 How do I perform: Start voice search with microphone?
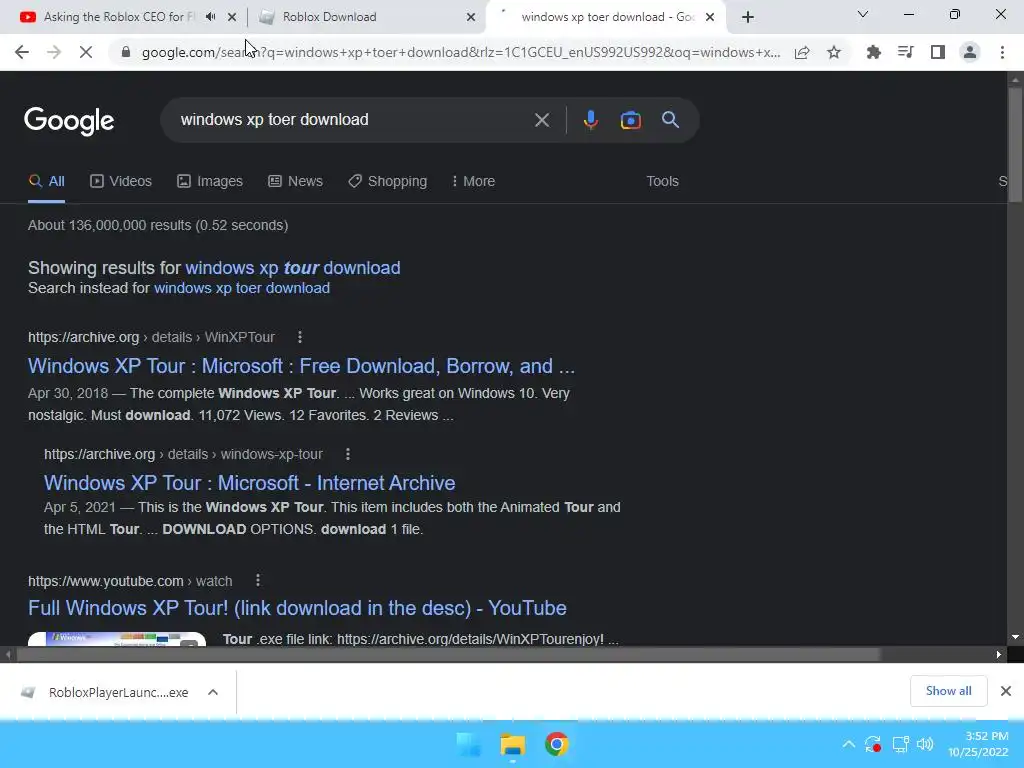coord(590,120)
